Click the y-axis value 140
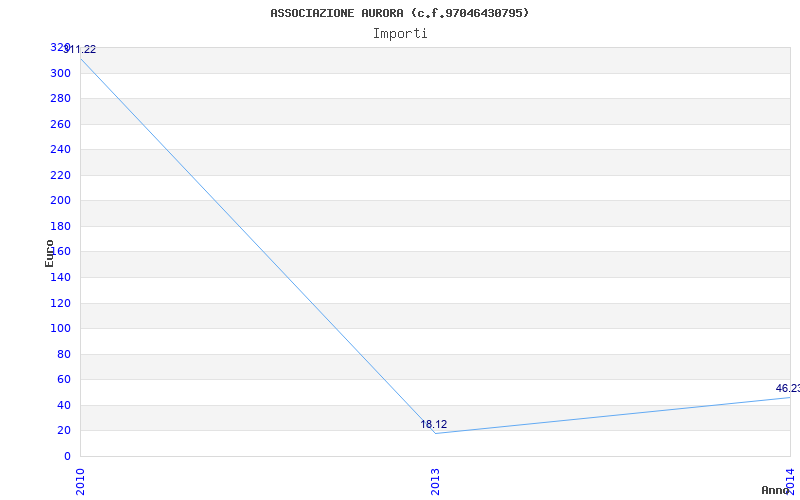Screen dimensions: 800x500 [60, 278]
